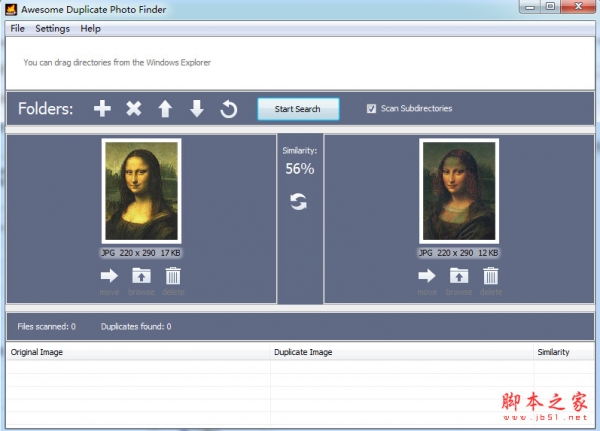Toggle the Scan Subdirectories checkbox
The height and width of the screenshot is (431, 600).
click(371, 109)
